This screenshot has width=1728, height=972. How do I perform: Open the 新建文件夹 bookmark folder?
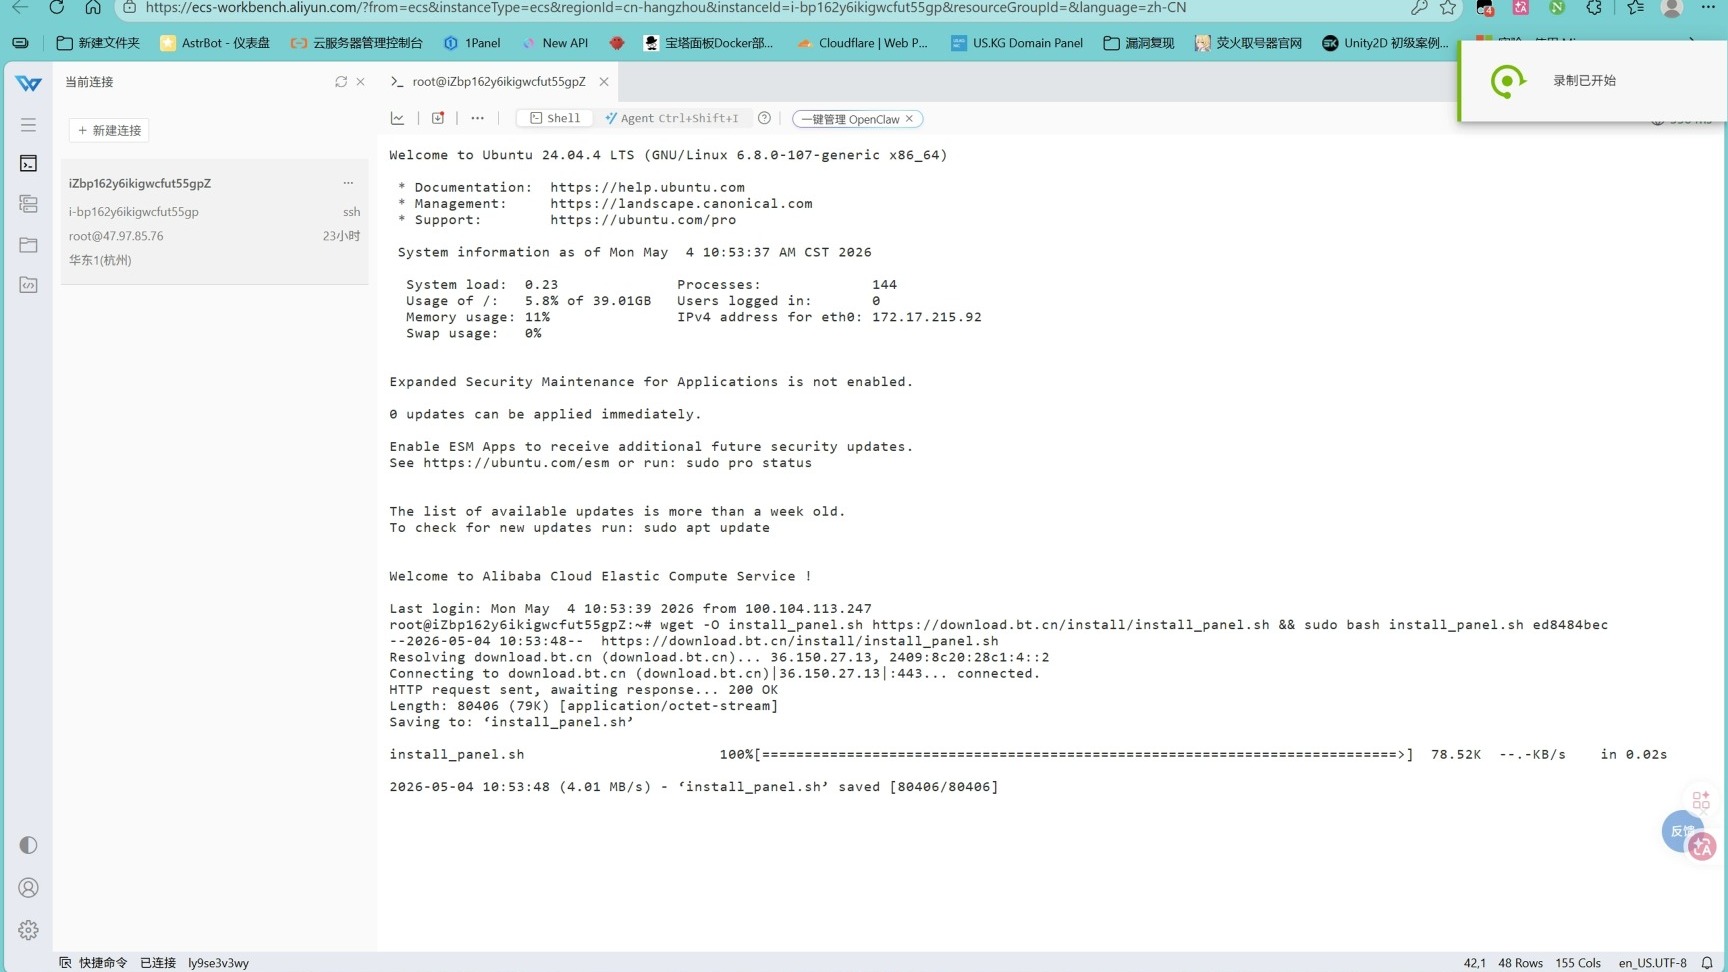pyautogui.click(x=98, y=43)
